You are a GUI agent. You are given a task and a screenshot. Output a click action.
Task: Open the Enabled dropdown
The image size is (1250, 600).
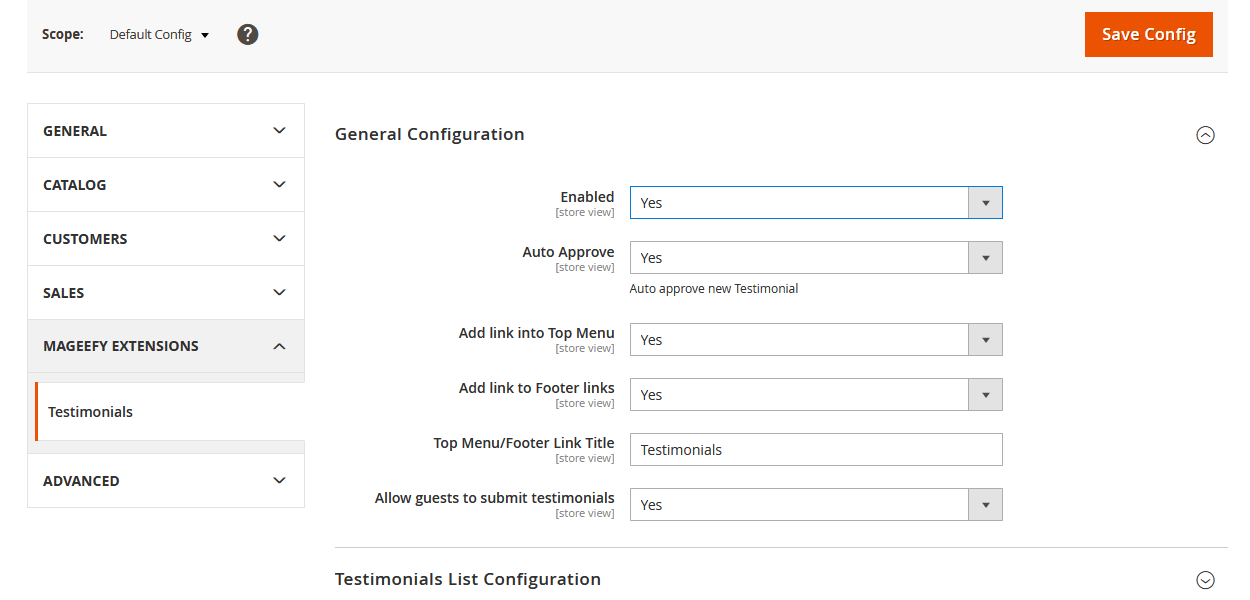coord(815,203)
